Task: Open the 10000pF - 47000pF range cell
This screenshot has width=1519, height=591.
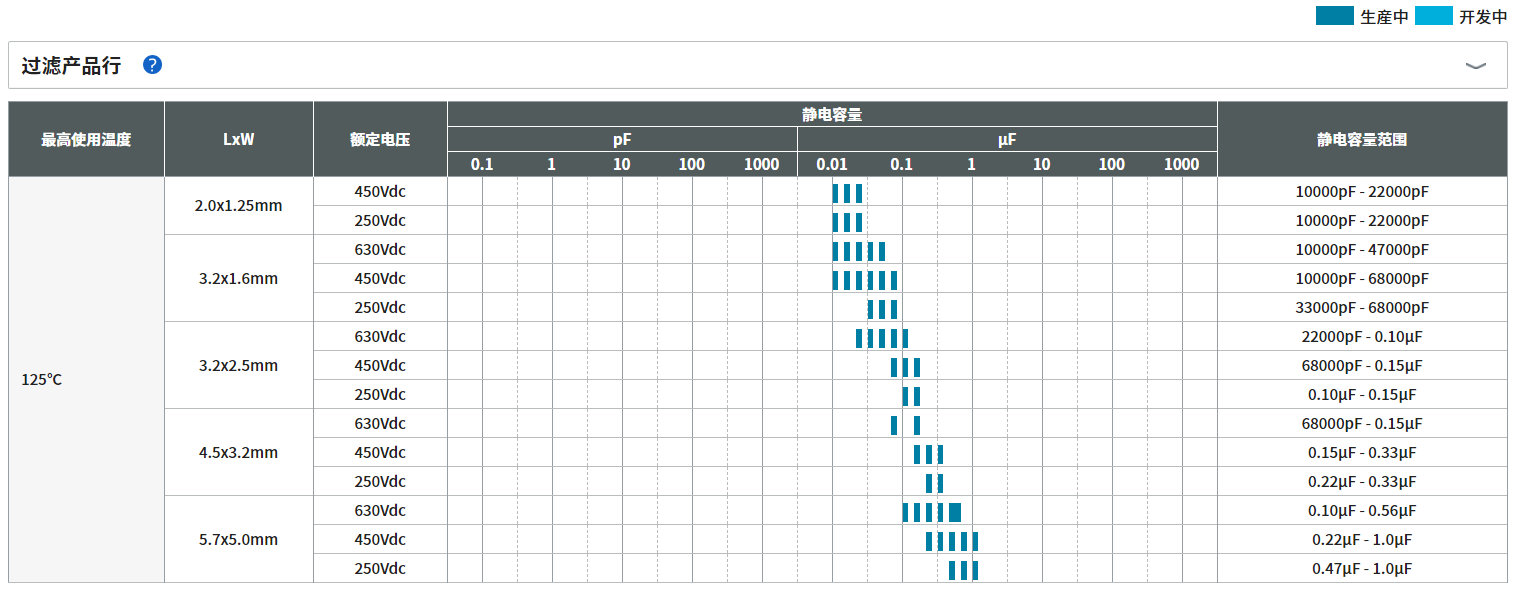Action: pyautogui.click(x=1361, y=249)
